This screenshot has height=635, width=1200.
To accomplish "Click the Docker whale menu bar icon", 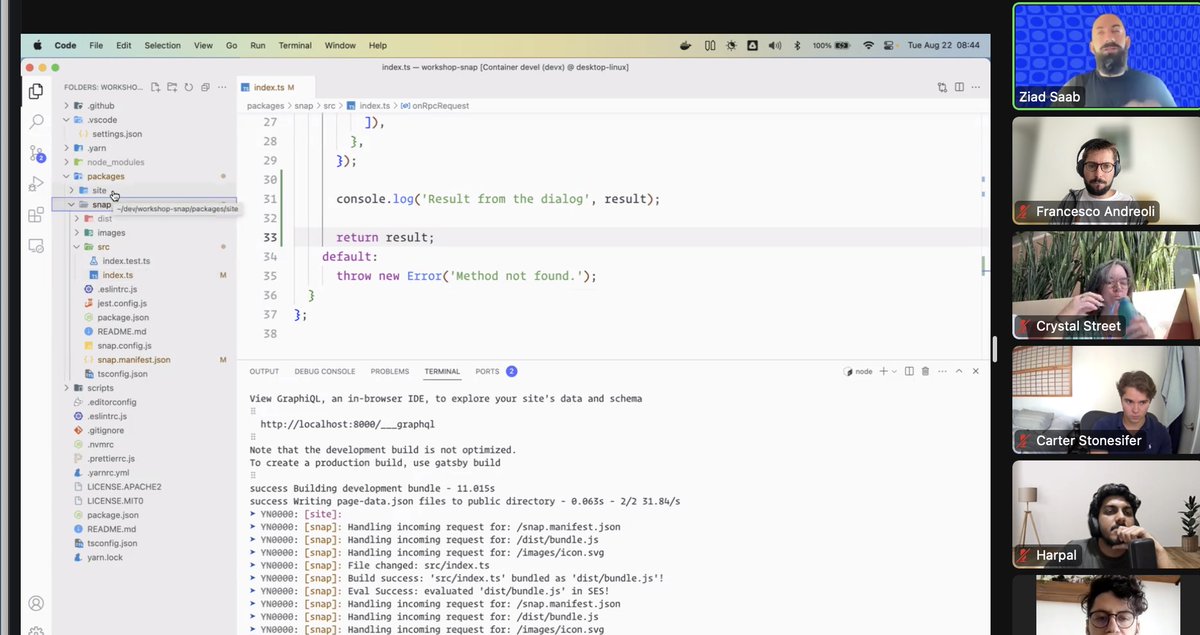I will point(686,45).
